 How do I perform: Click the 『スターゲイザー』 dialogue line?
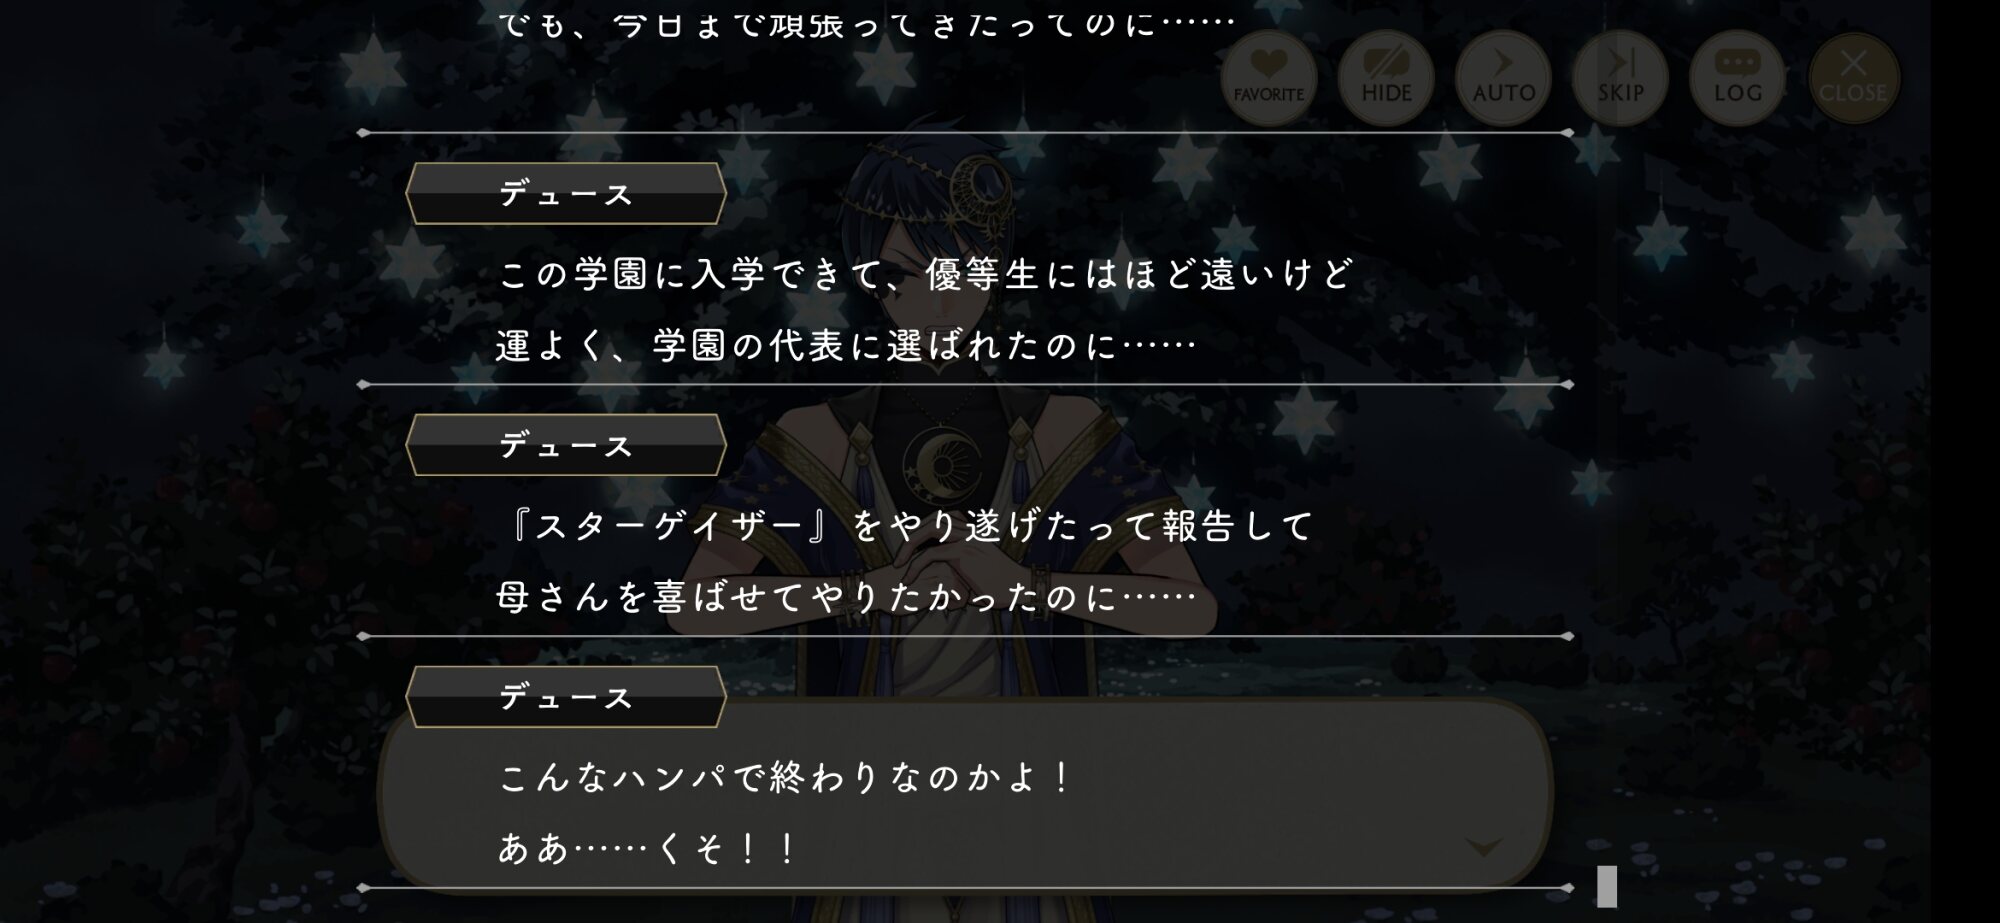point(906,526)
